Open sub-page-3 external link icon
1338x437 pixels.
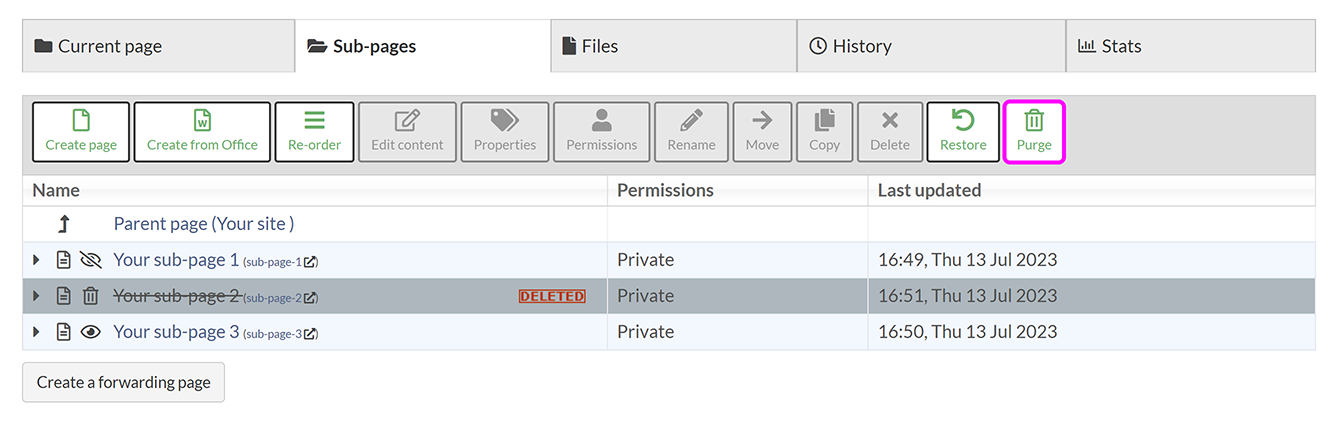pyautogui.click(x=311, y=334)
